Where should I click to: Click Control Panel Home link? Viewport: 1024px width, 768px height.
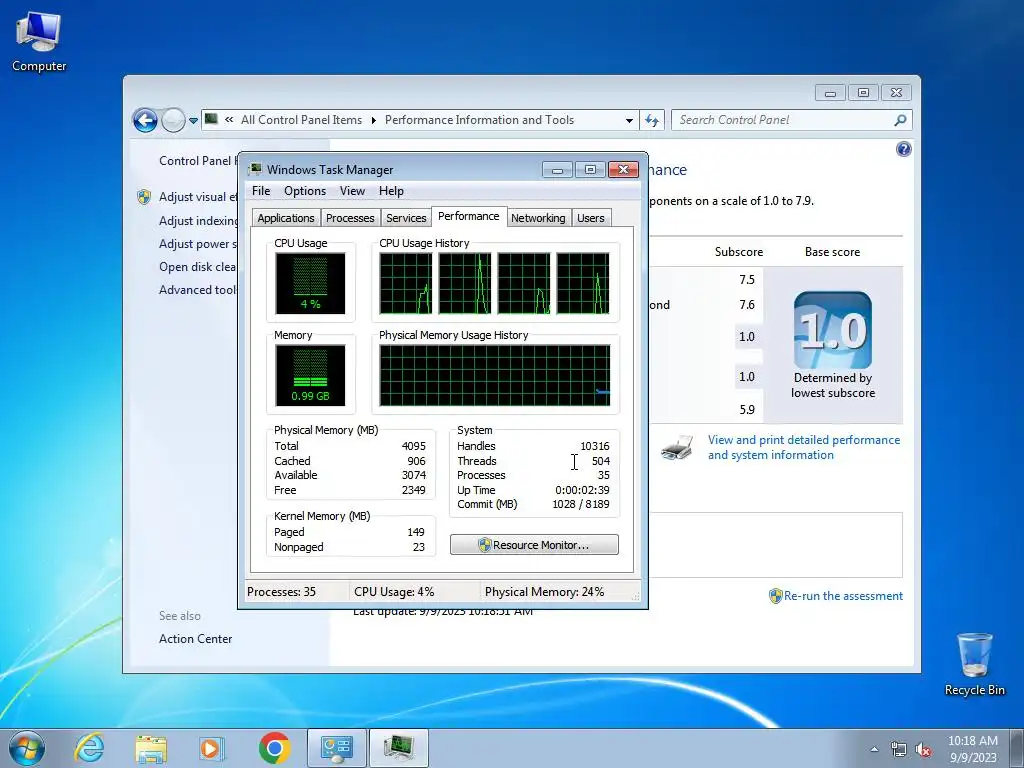tap(198, 161)
